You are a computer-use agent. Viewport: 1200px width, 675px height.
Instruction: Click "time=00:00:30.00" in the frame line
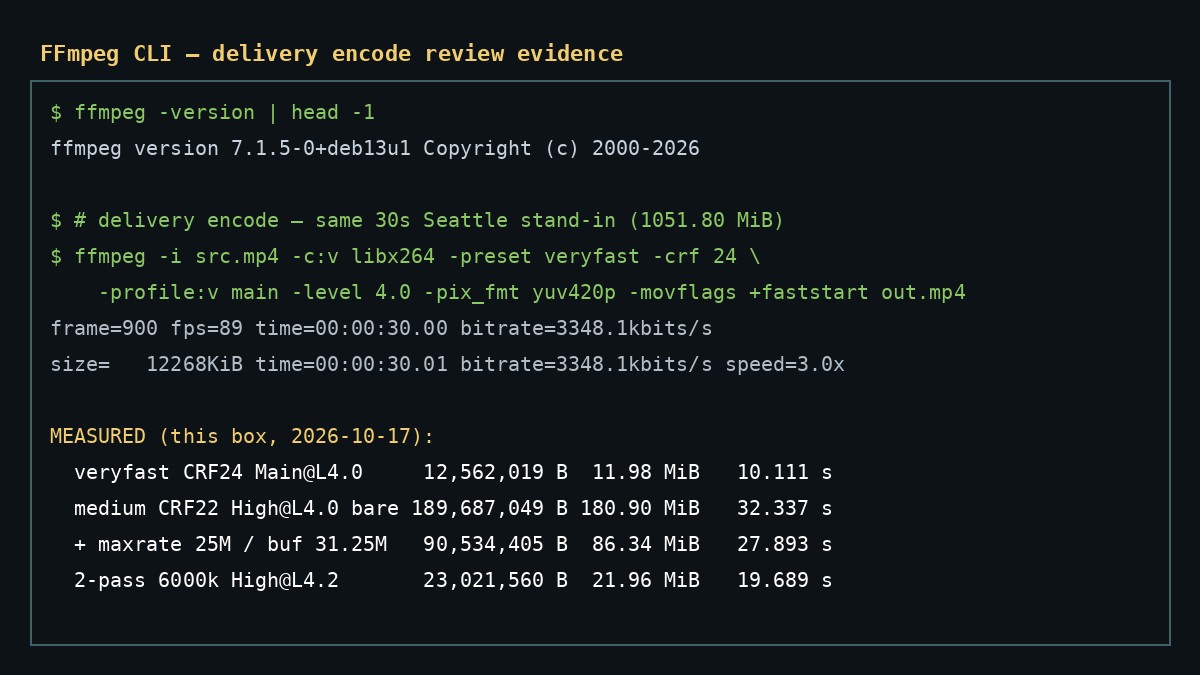coord(351,329)
